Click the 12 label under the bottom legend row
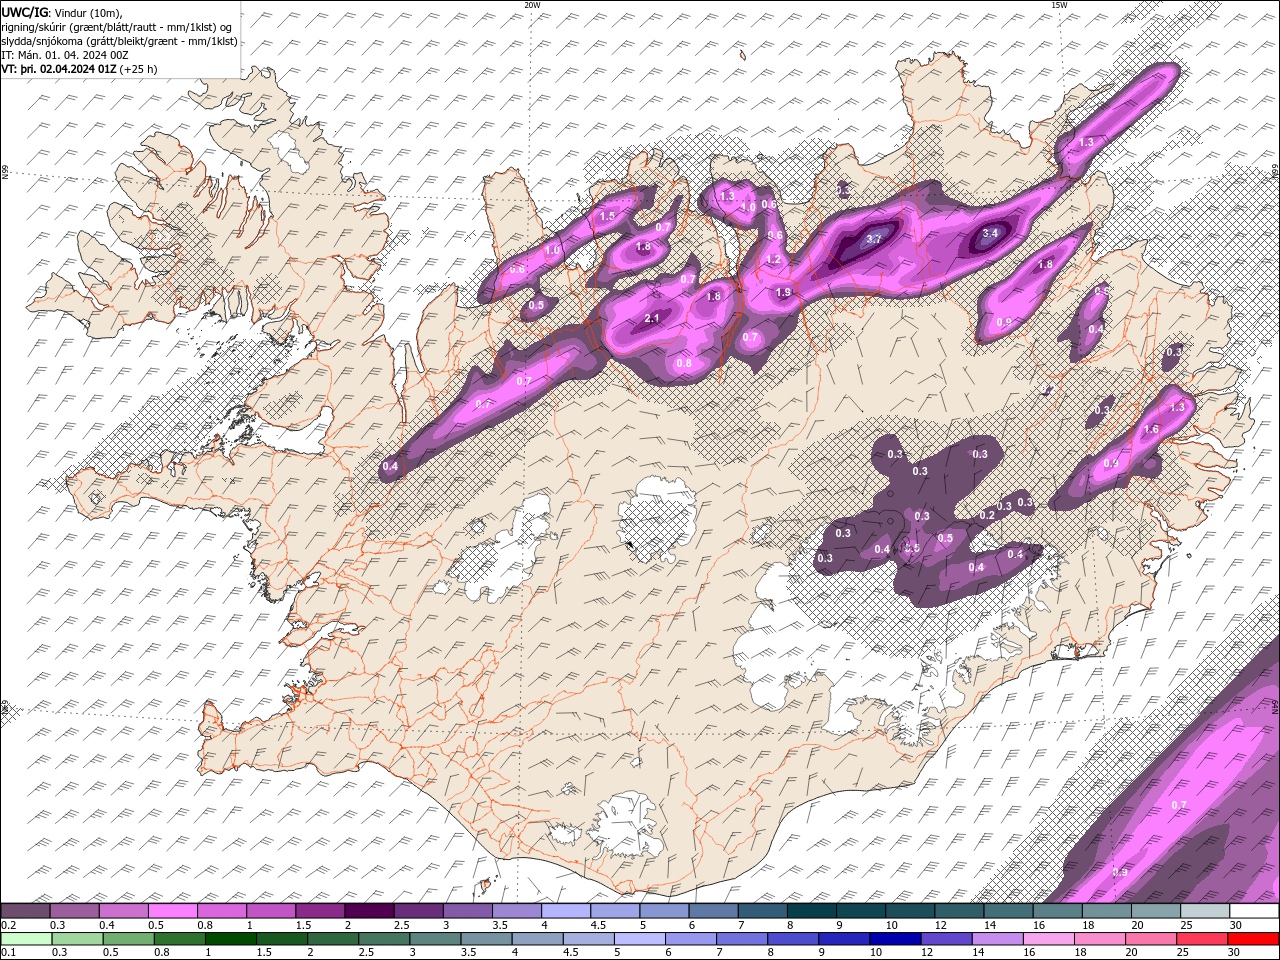Screen dimensions: 1280x960 coord(929,953)
